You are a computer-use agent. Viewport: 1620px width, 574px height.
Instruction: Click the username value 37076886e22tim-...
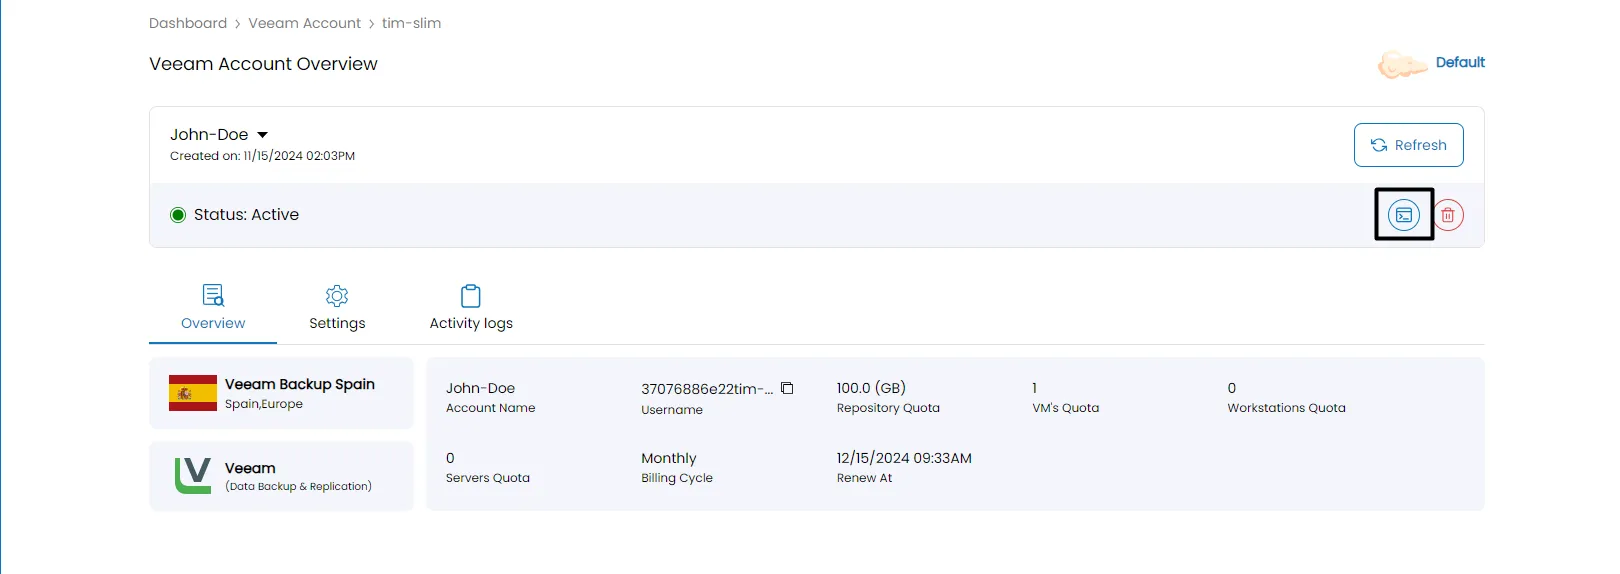click(707, 388)
